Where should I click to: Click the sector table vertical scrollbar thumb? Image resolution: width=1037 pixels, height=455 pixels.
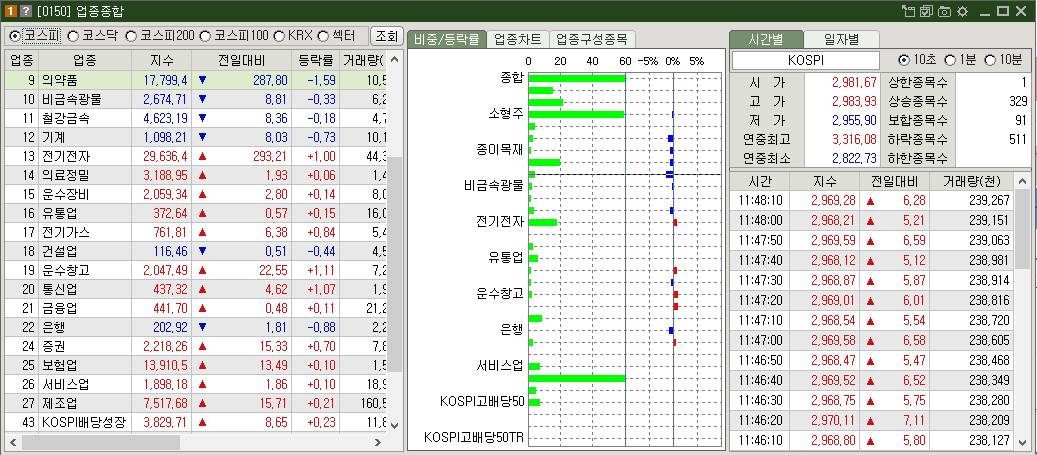coord(395,265)
